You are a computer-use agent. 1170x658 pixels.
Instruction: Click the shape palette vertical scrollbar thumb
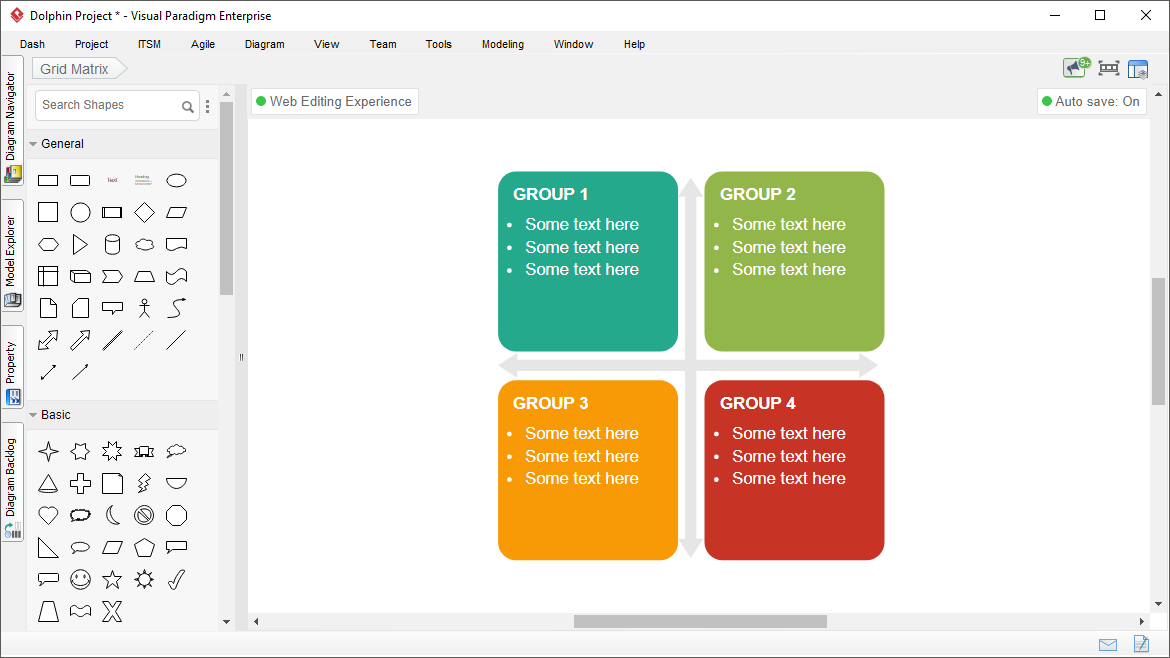click(x=227, y=198)
